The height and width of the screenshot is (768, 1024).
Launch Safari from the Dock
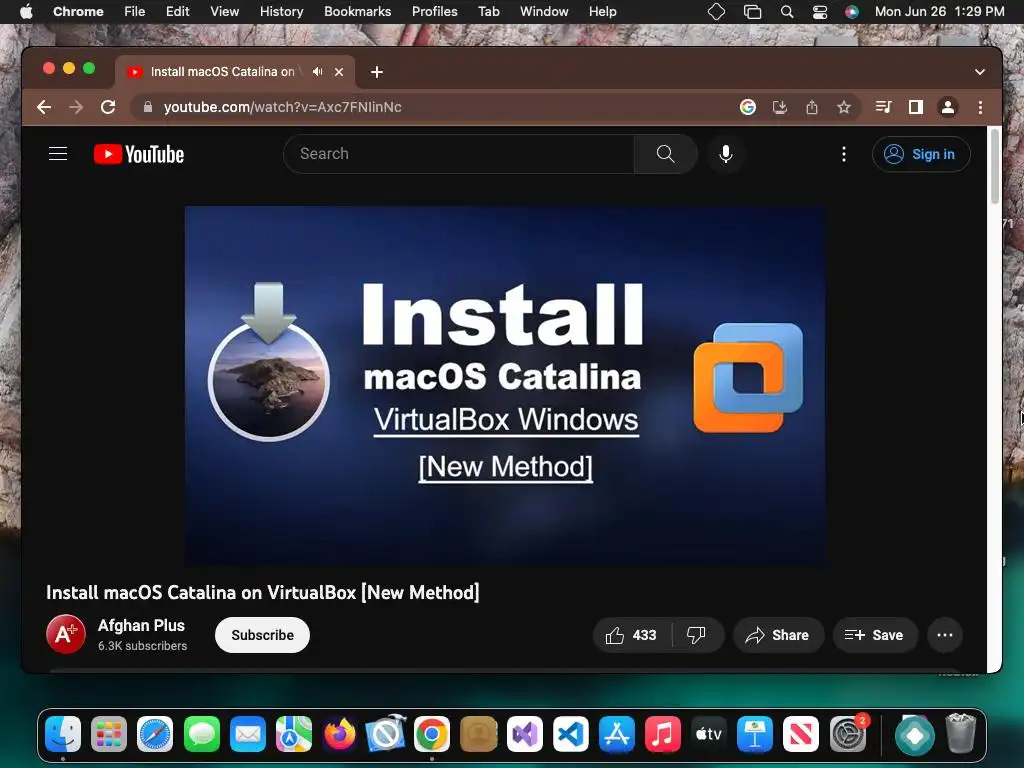coord(155,735)
